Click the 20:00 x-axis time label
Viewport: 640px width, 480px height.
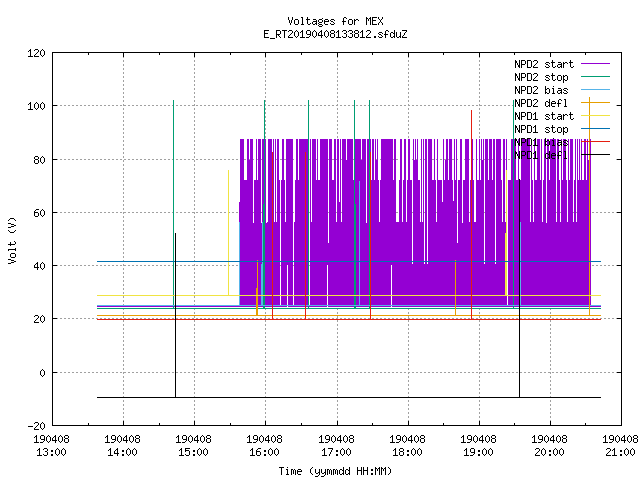coord(549,452)
